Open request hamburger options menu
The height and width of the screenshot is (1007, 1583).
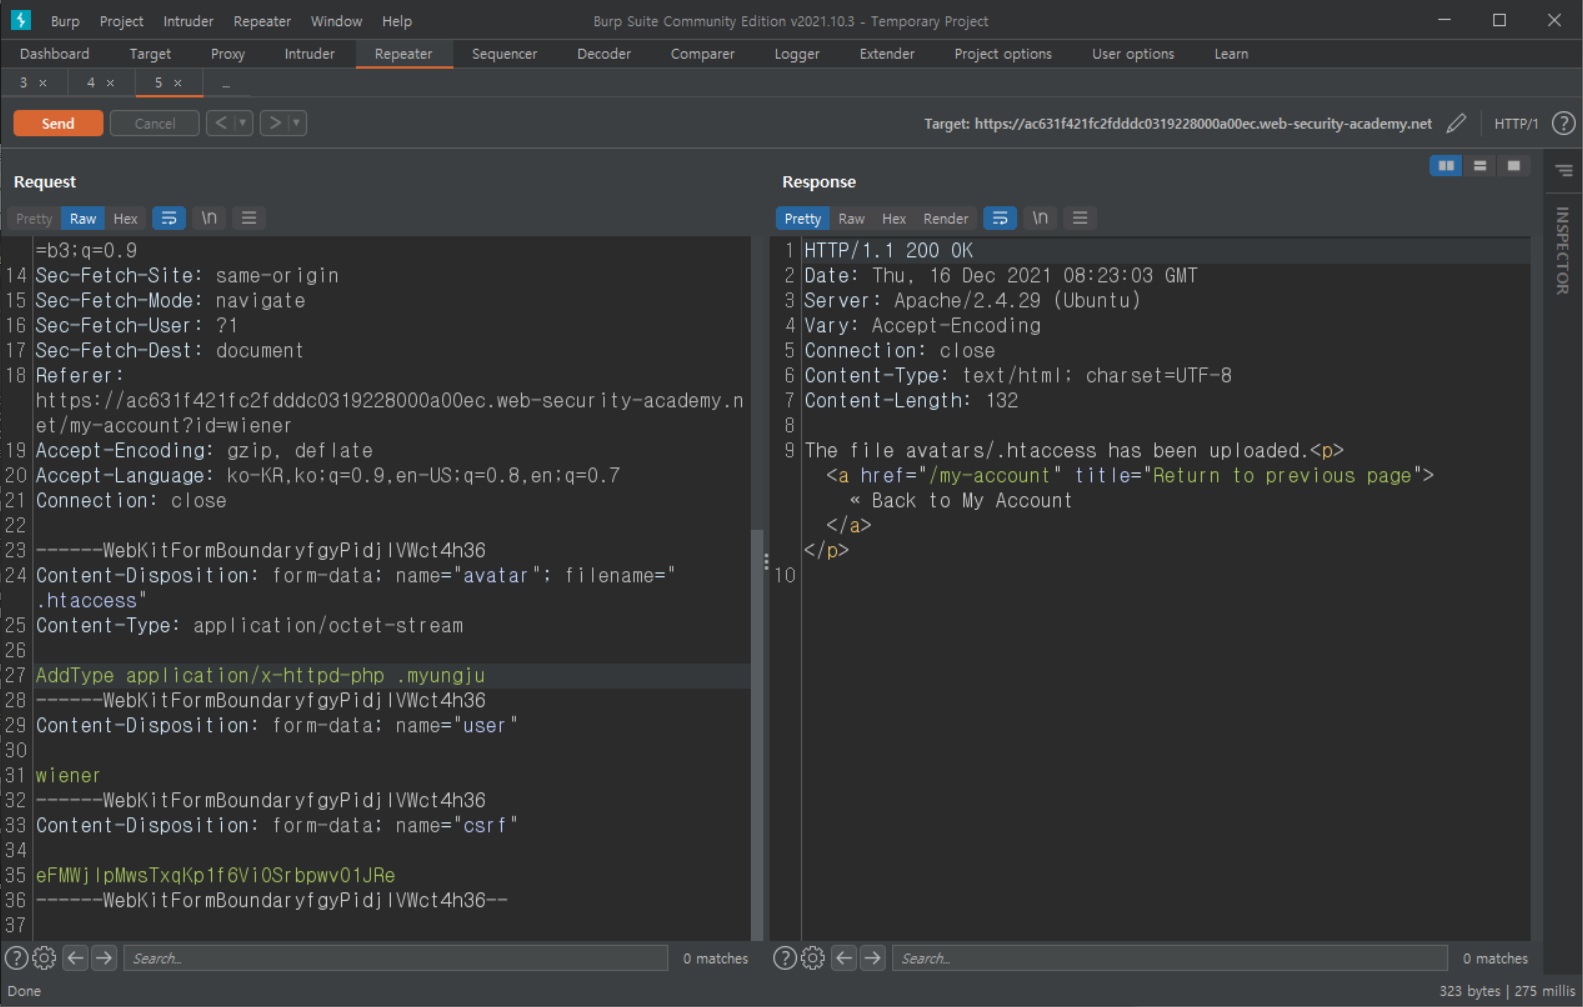pos(249,218)
